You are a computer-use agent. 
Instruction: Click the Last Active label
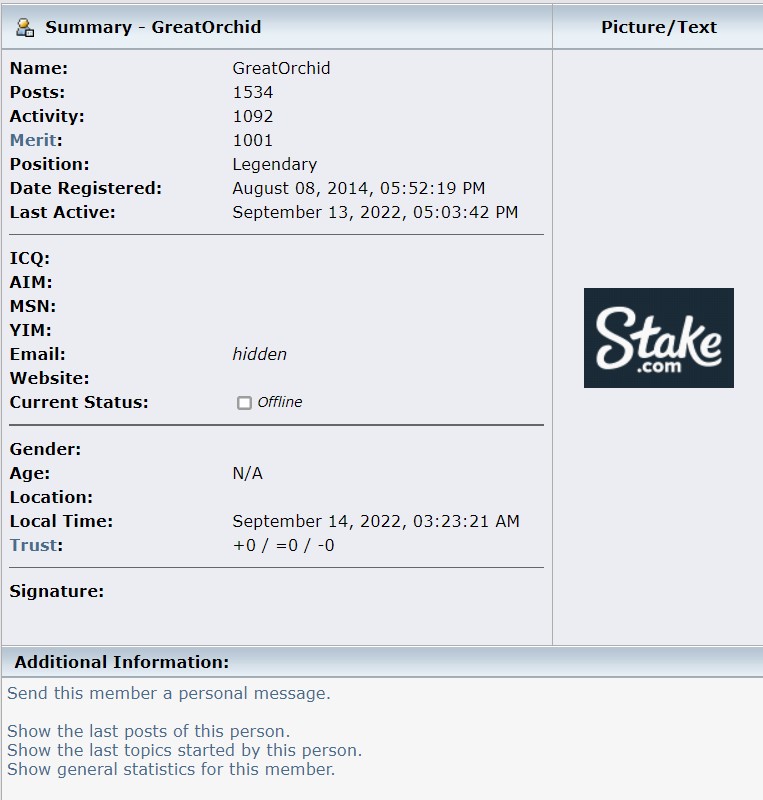click(62, 212)
